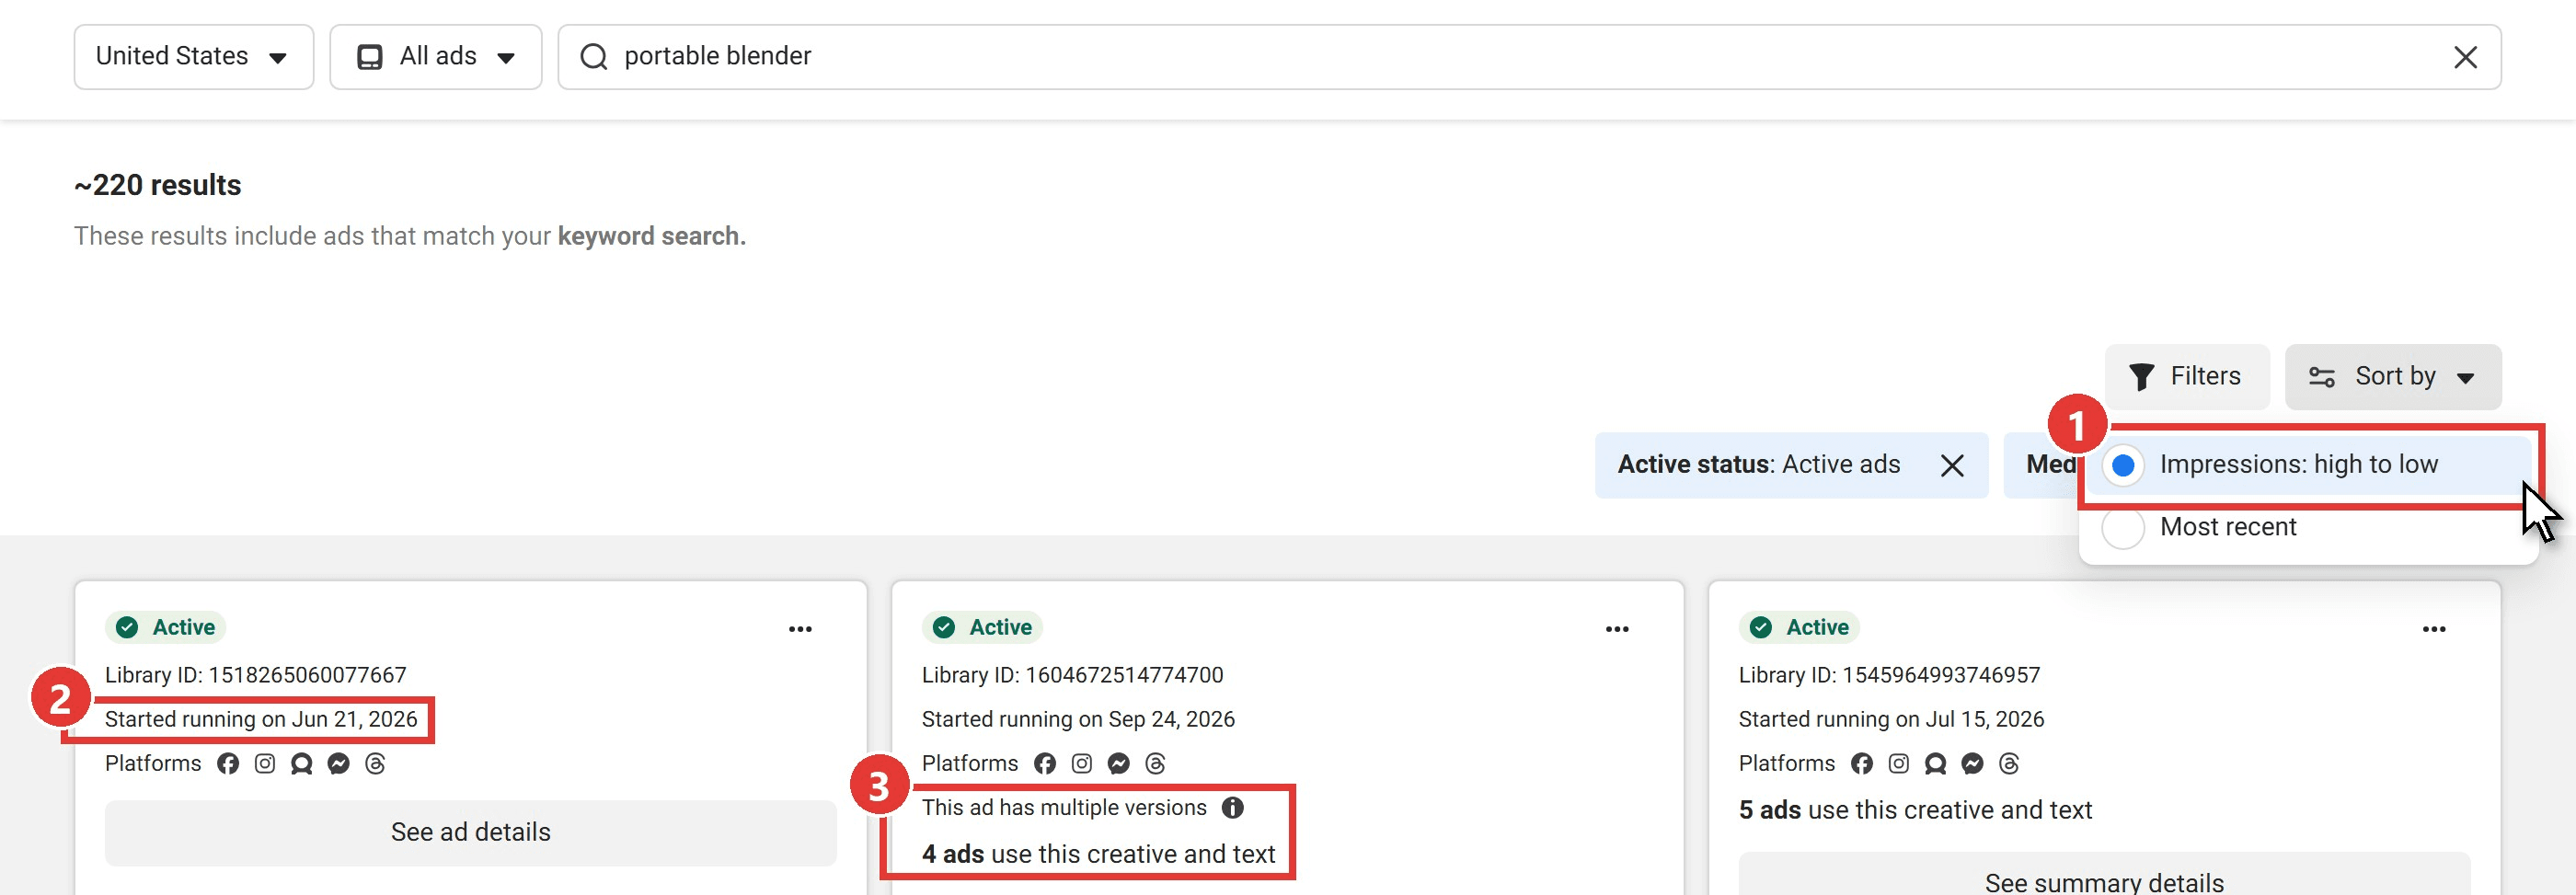Click the "Library ID: 1518265060077667" text
The height and width of the screenshot is (895, 2576).
(256, 675)
